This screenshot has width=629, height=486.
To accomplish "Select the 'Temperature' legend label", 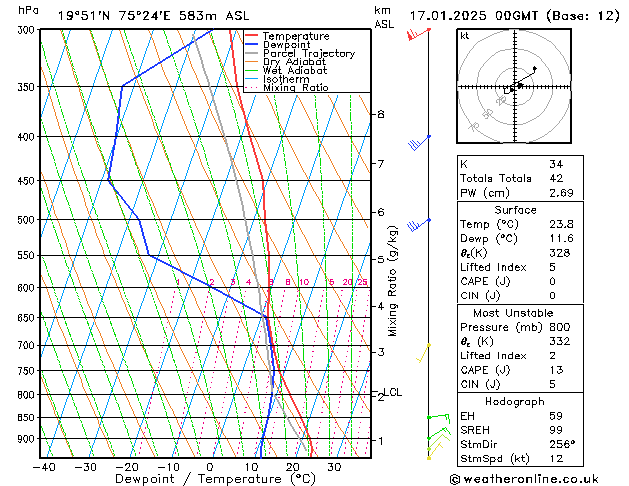I will 296,36.
